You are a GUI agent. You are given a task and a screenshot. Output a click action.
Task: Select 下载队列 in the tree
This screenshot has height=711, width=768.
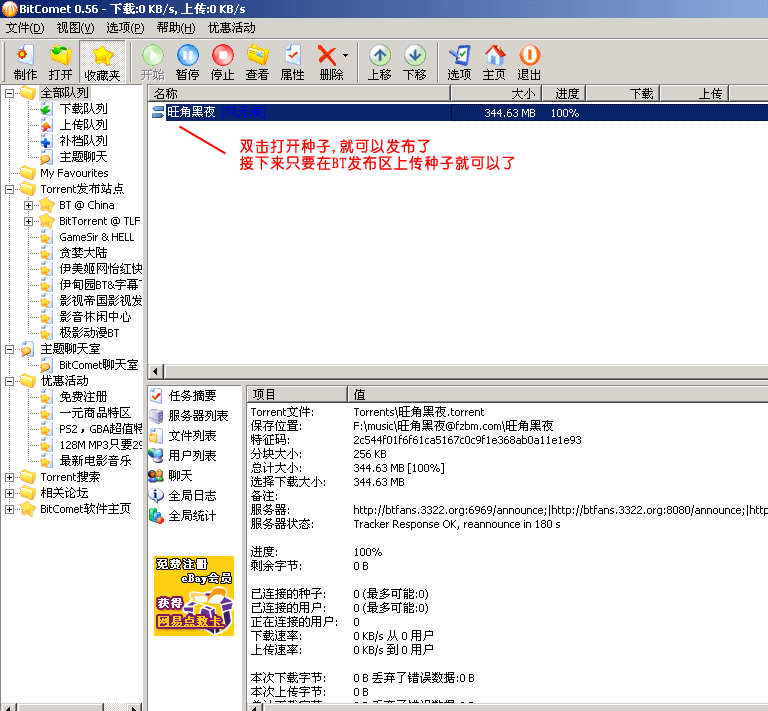(83, 109)
